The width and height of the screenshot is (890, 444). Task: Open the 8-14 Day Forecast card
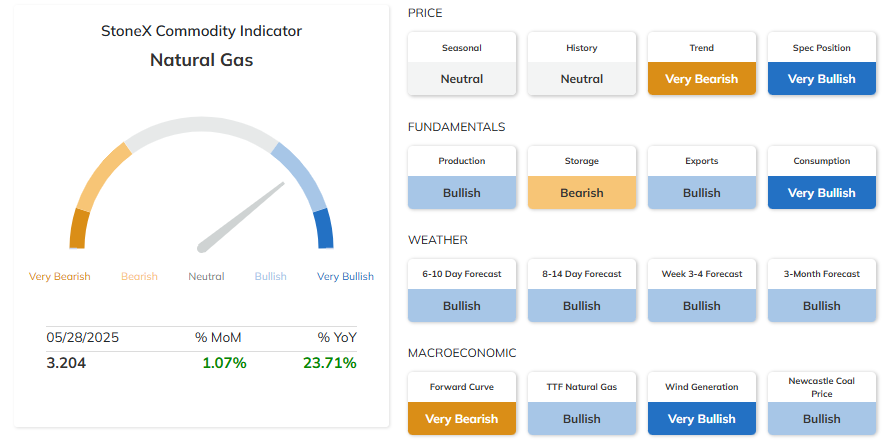[x=582, y=290]
